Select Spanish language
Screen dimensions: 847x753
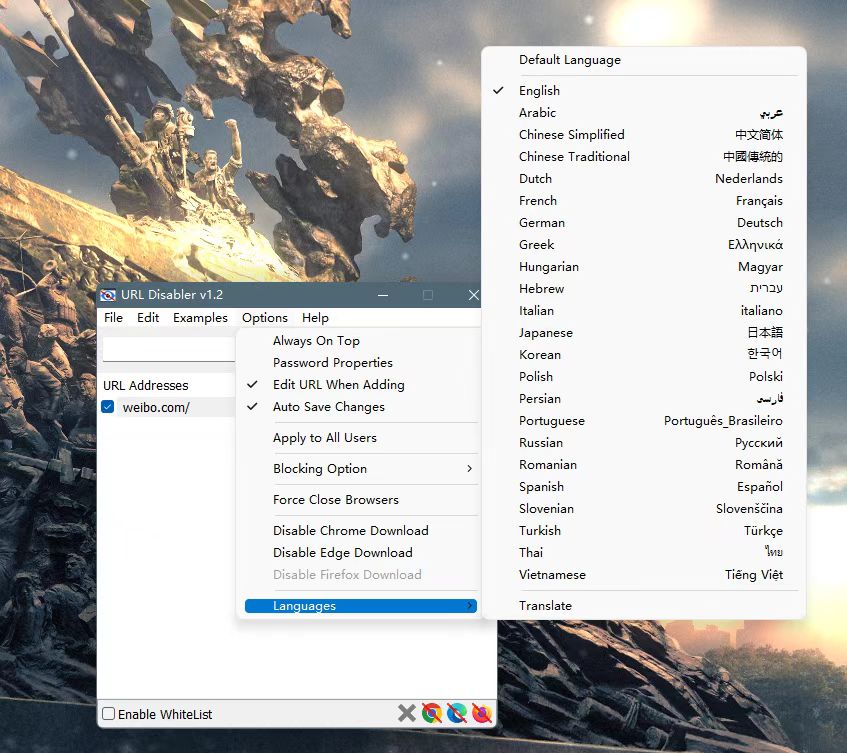tap(643, 487)
